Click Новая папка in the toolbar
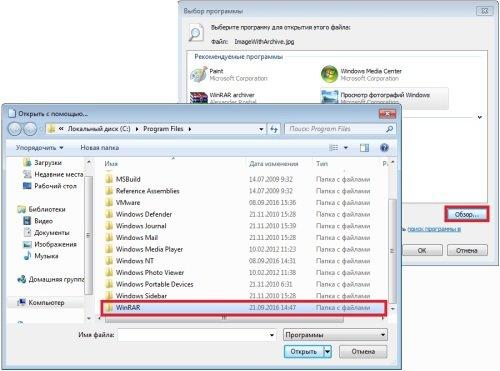The width and height of the screenshot is (500, 371). pos(100,148)
